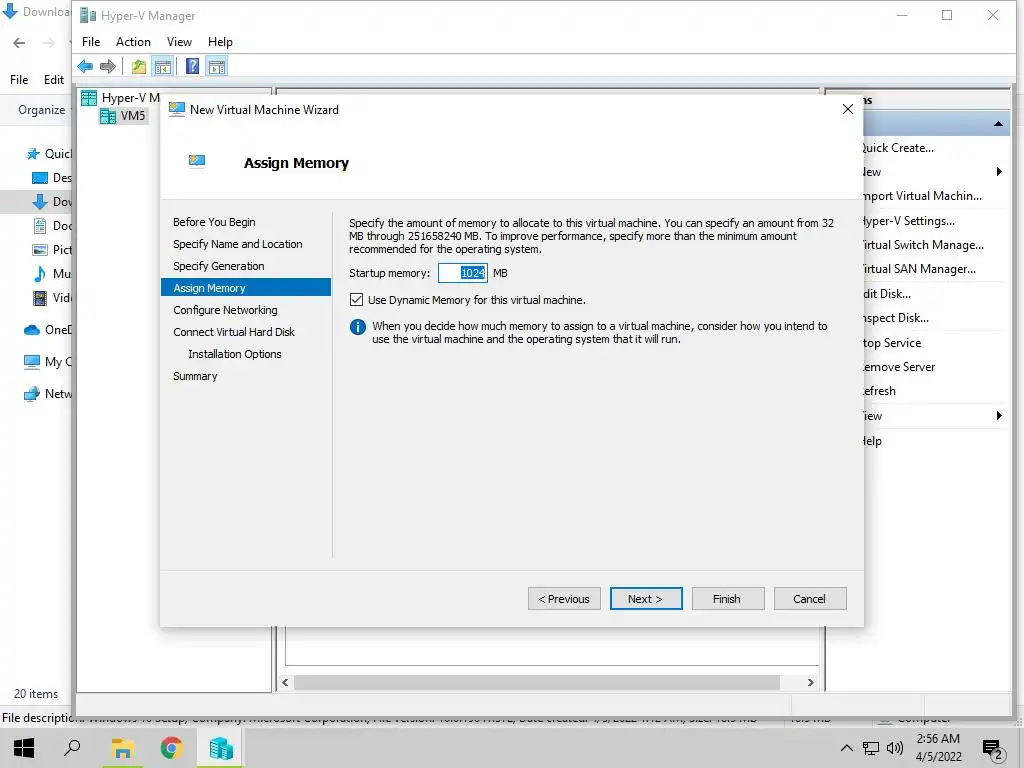
Task: Select the VM5 server icon in tree
Action: tap(108, 116)
